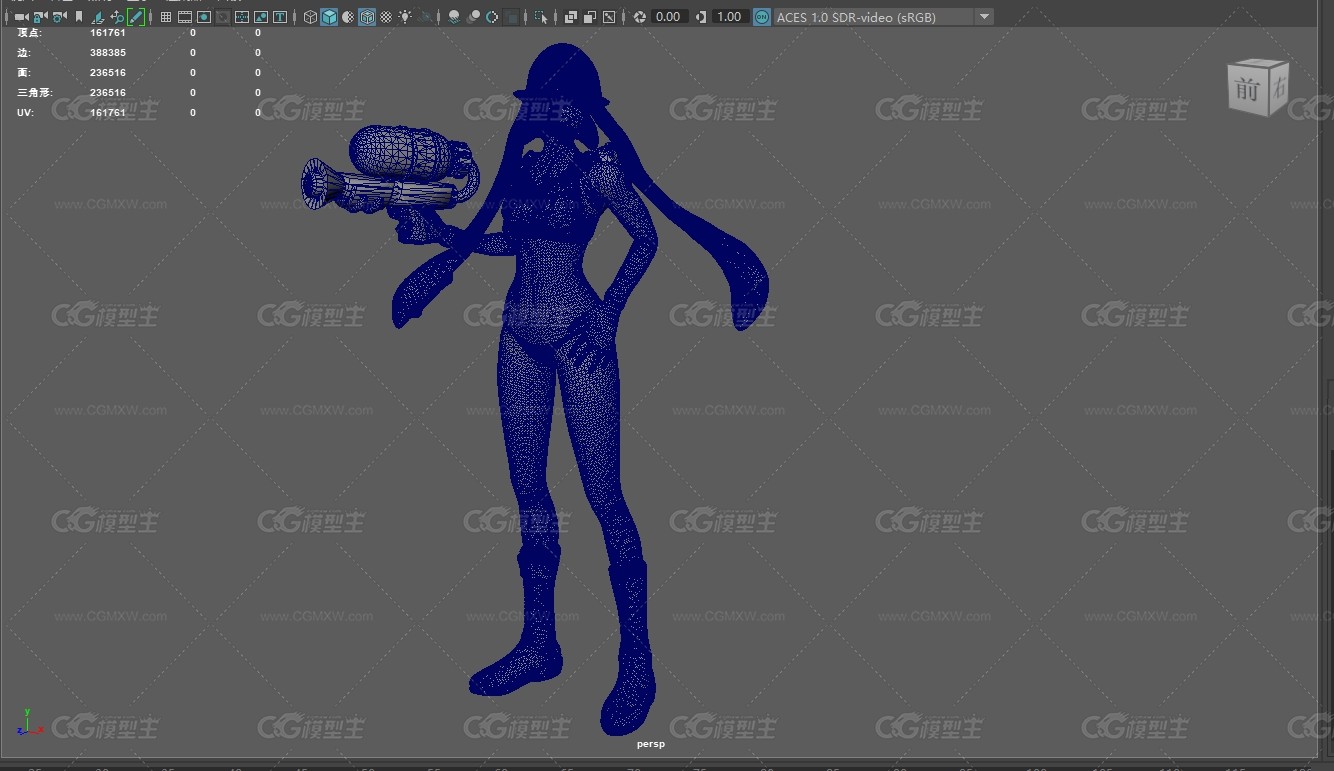Toggle Depth of Field icon

tap(511, 17)
